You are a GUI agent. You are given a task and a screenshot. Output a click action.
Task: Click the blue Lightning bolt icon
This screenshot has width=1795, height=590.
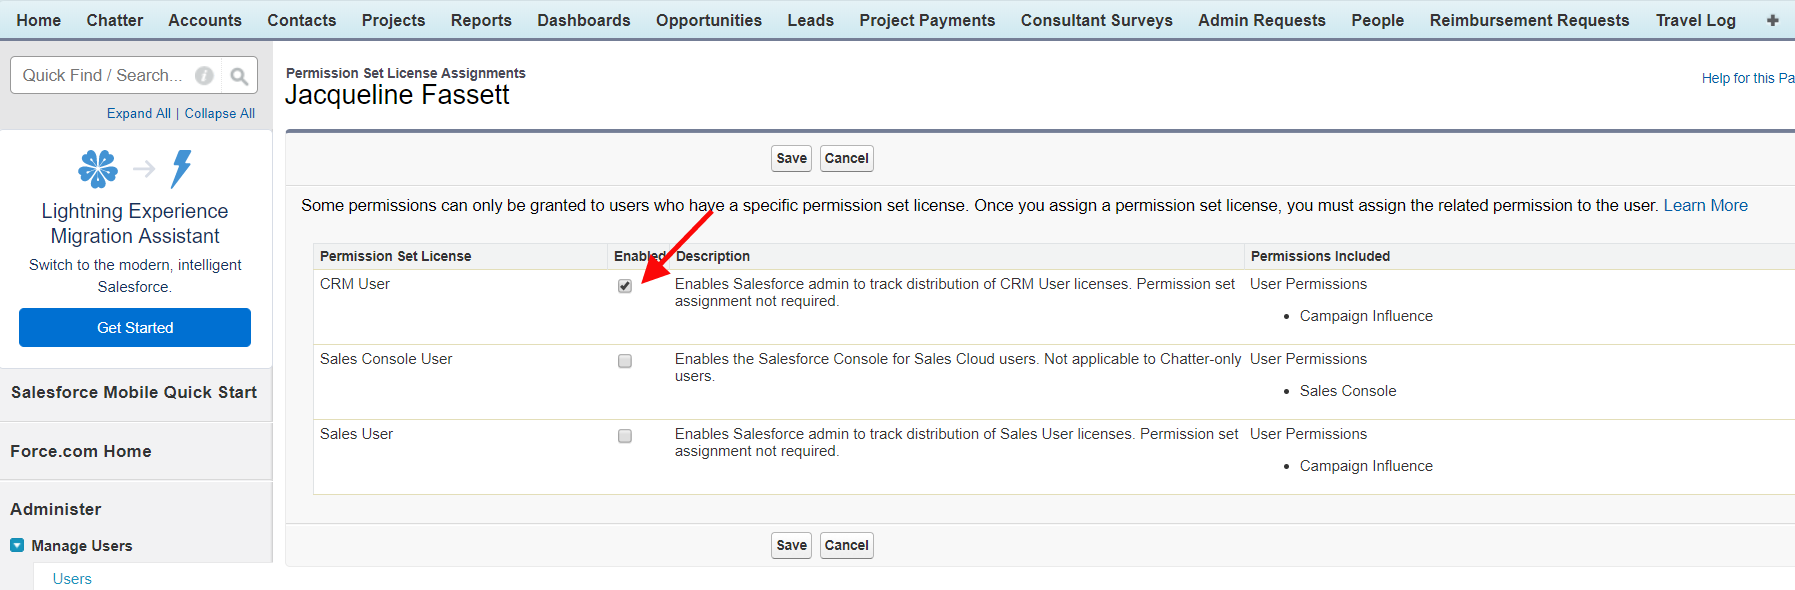181,169
